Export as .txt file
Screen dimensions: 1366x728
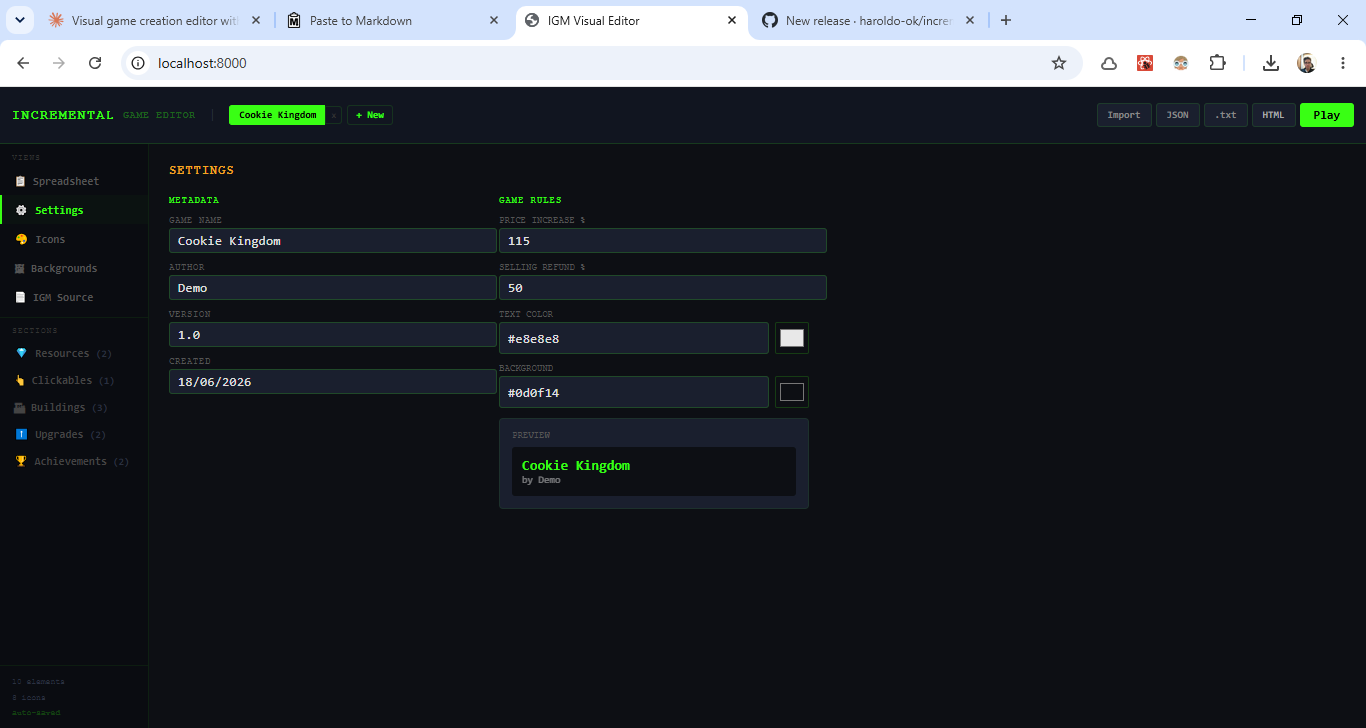(x=1226, y=115)
